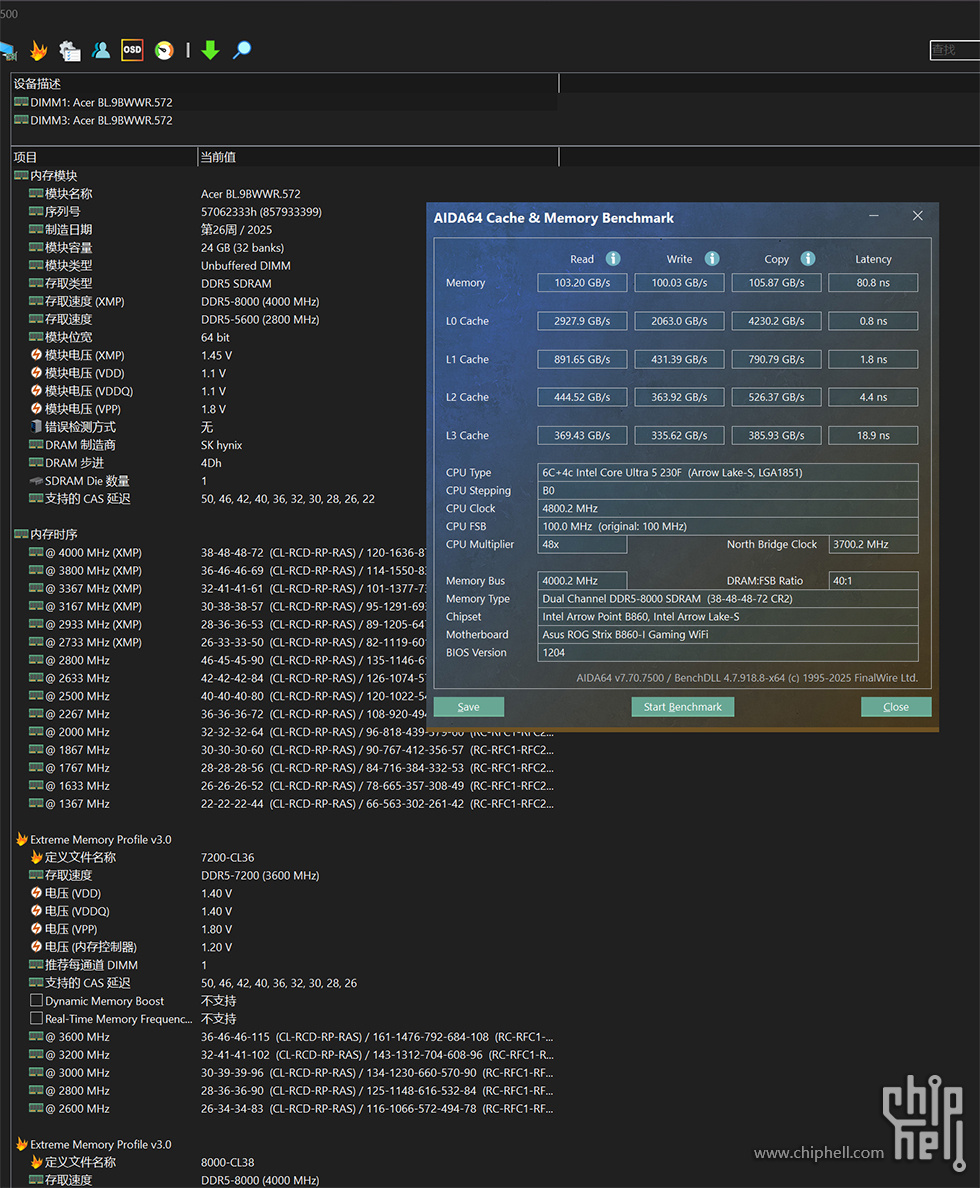This screenshot has height=1188, width=980.
Task: Select the 模块电压 (VDDQ) row
Action: pyautogui.click(x=220, y=391)
